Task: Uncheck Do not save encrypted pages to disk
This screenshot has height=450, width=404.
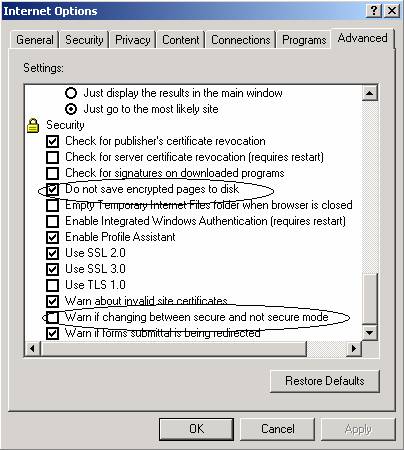Action: pos(53,189)
